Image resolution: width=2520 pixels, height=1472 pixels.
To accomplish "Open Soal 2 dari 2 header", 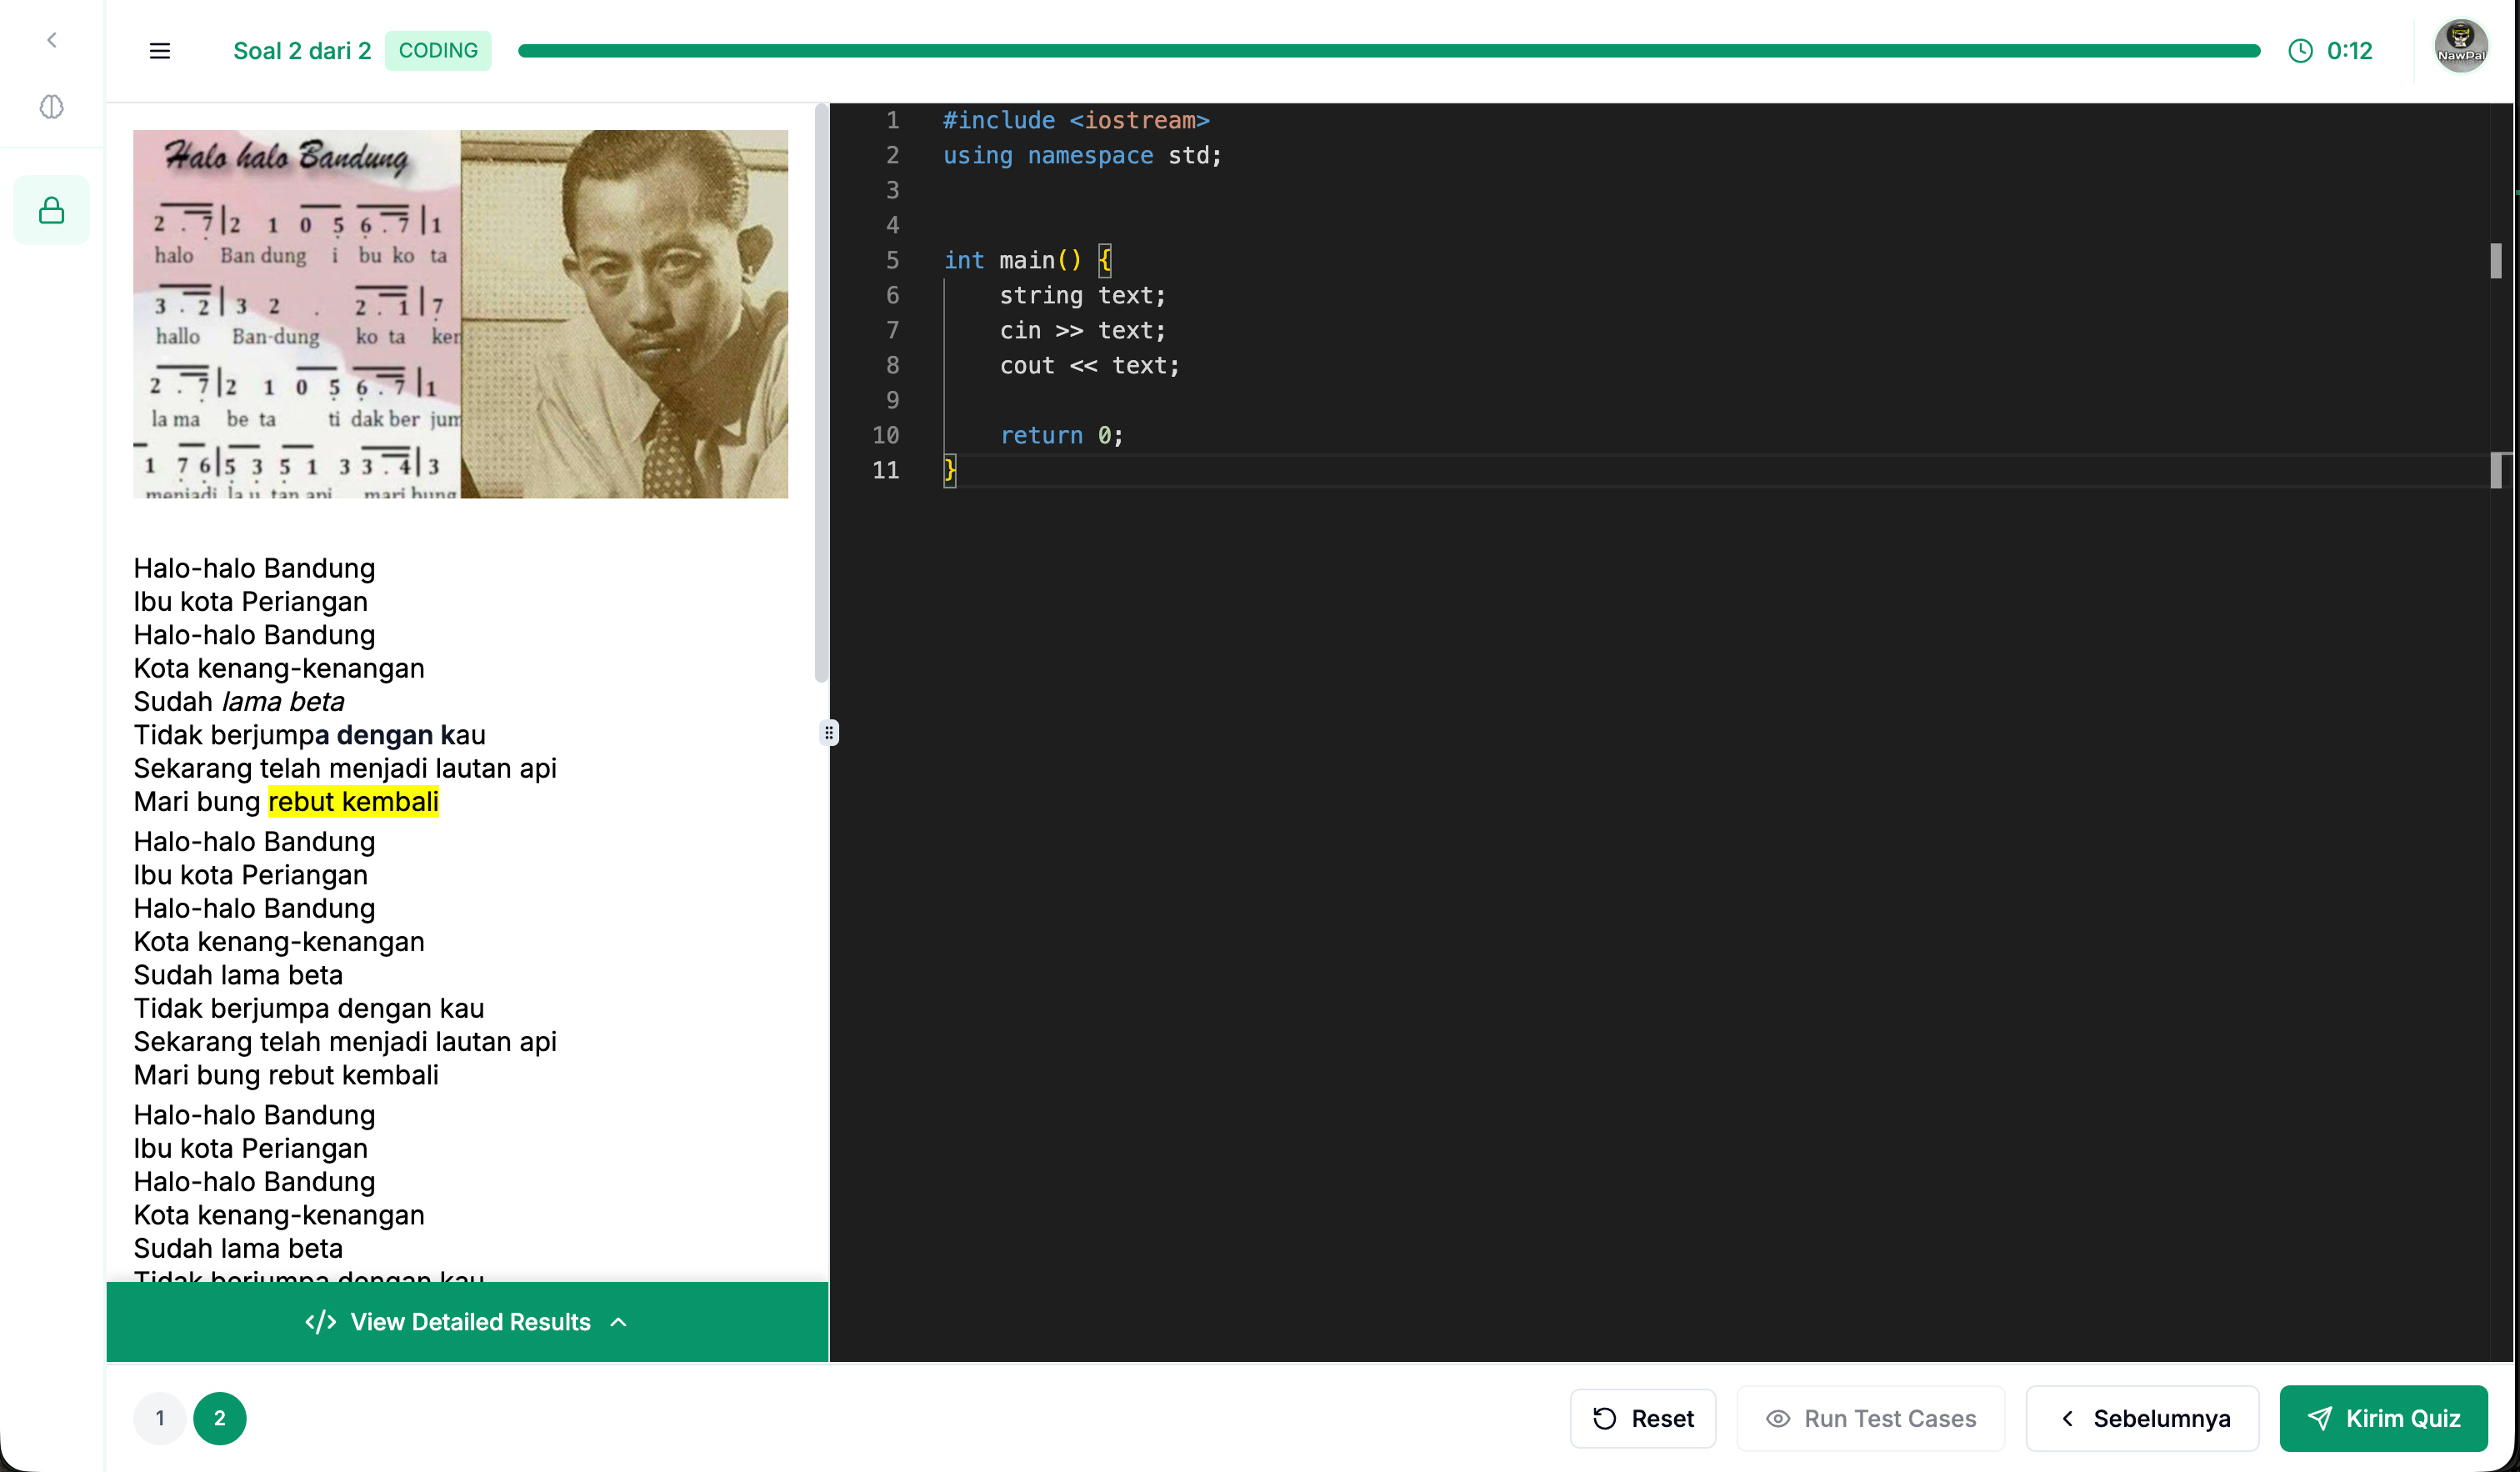I will tap(302, 50).
